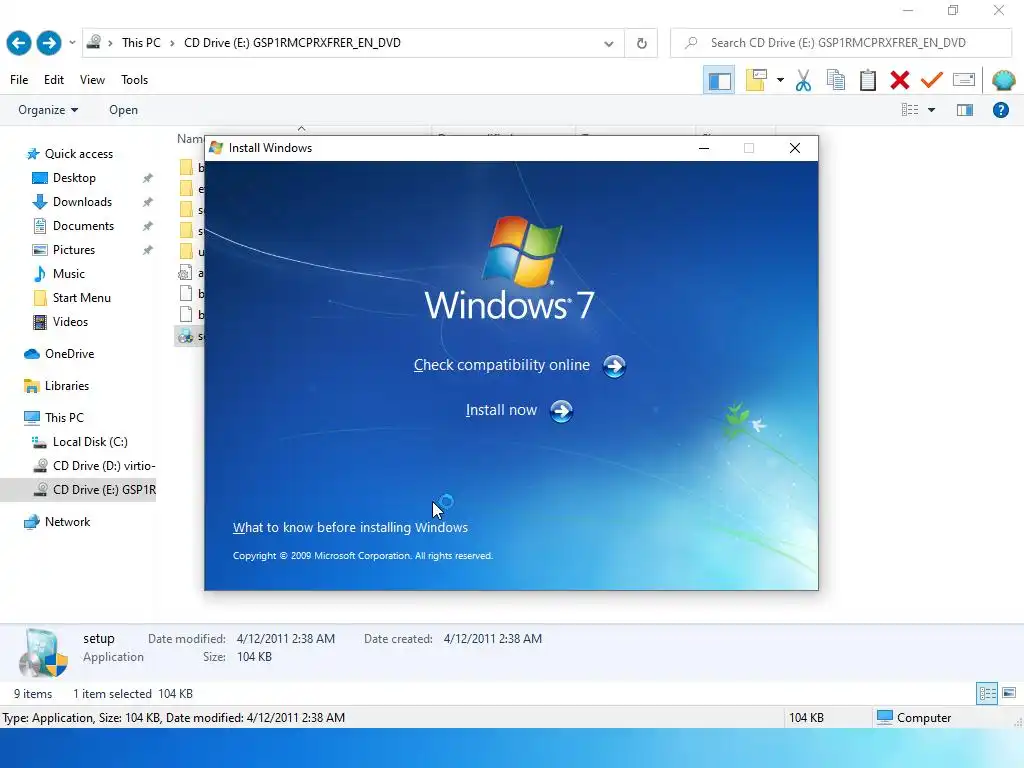Click the arrow icon beside Install now

click(x=562, y=411)
